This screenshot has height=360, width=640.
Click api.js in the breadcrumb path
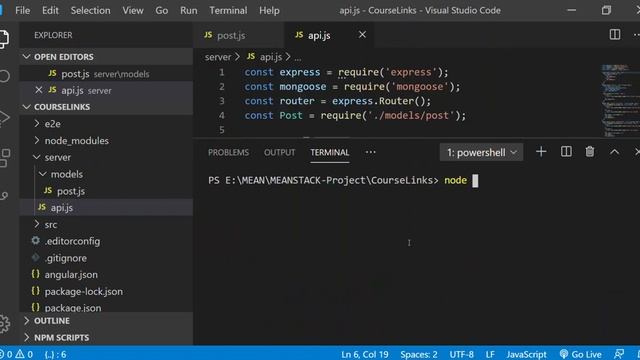tap(271, 57)
